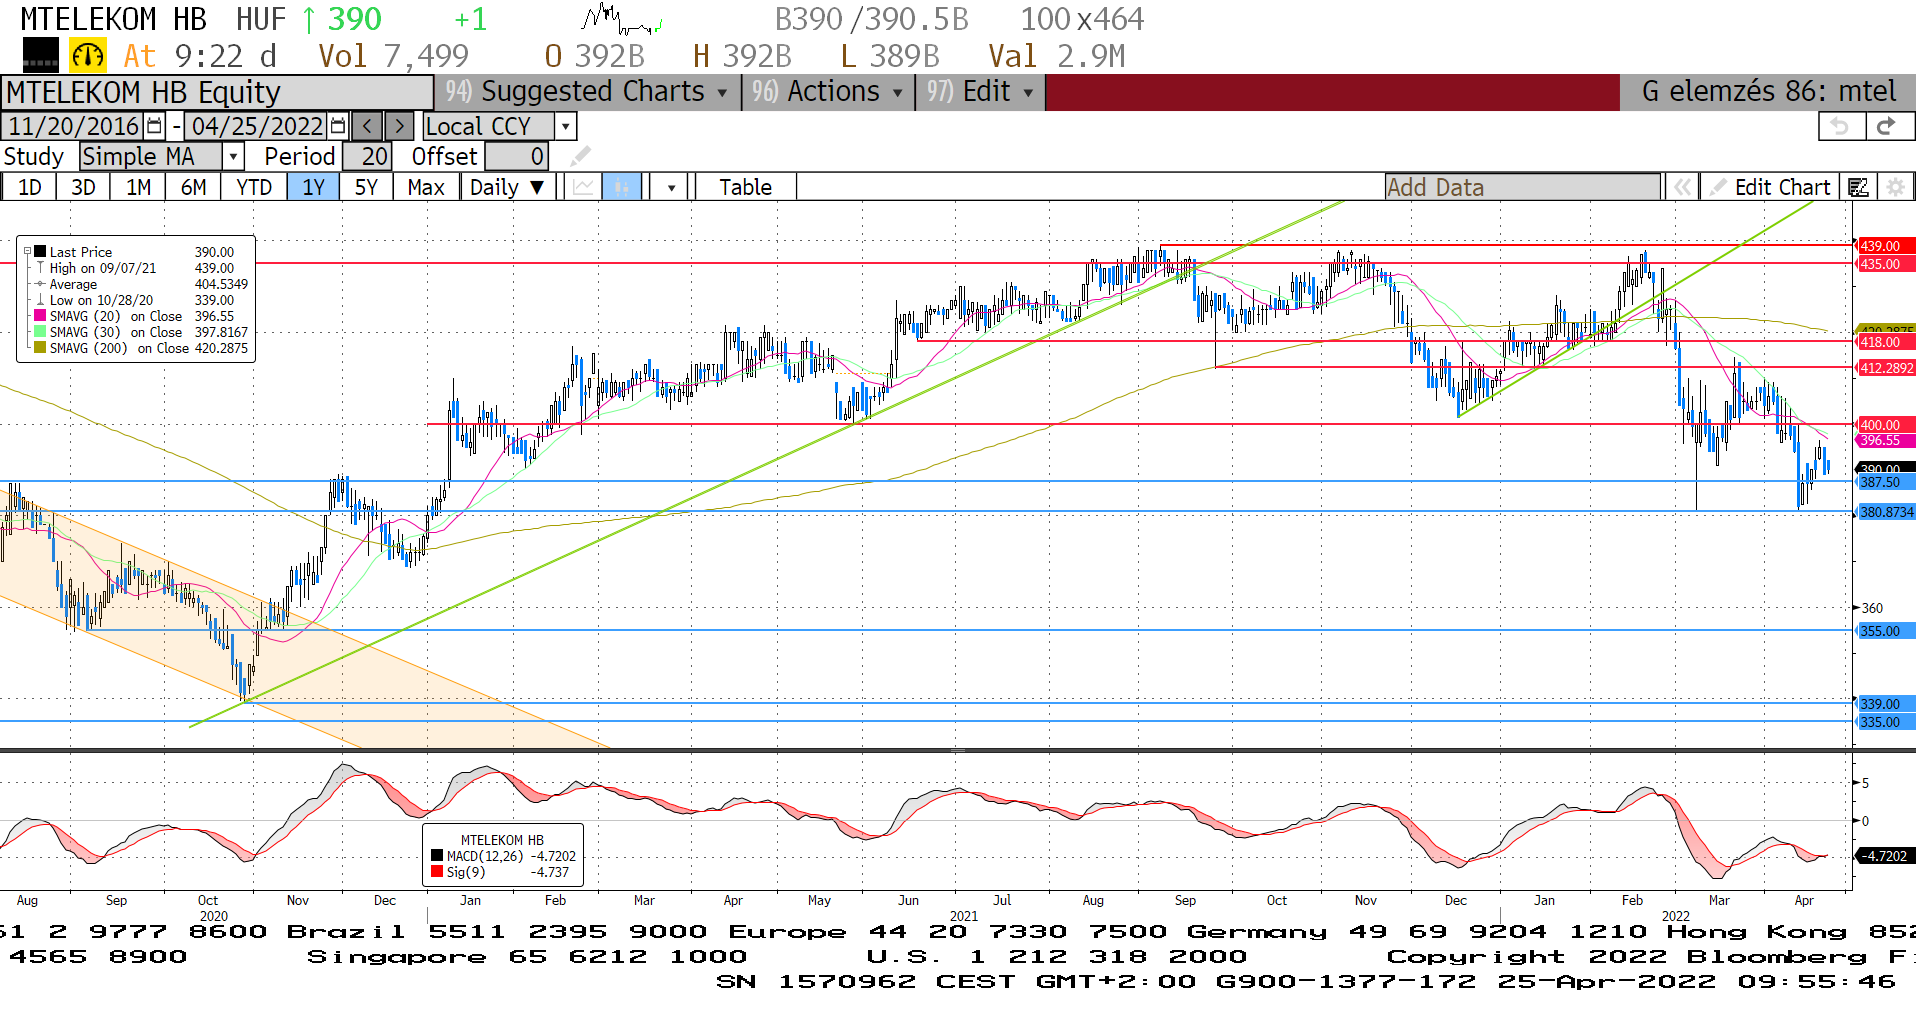Click the Local CCY currency field

pyautogui.click(x=488, y=126)
